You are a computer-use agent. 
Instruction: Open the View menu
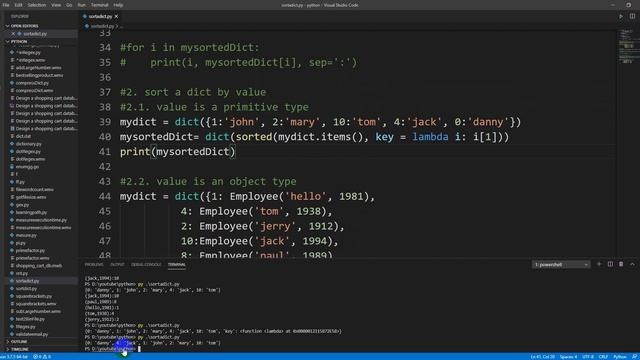click(x=56, y=5)
